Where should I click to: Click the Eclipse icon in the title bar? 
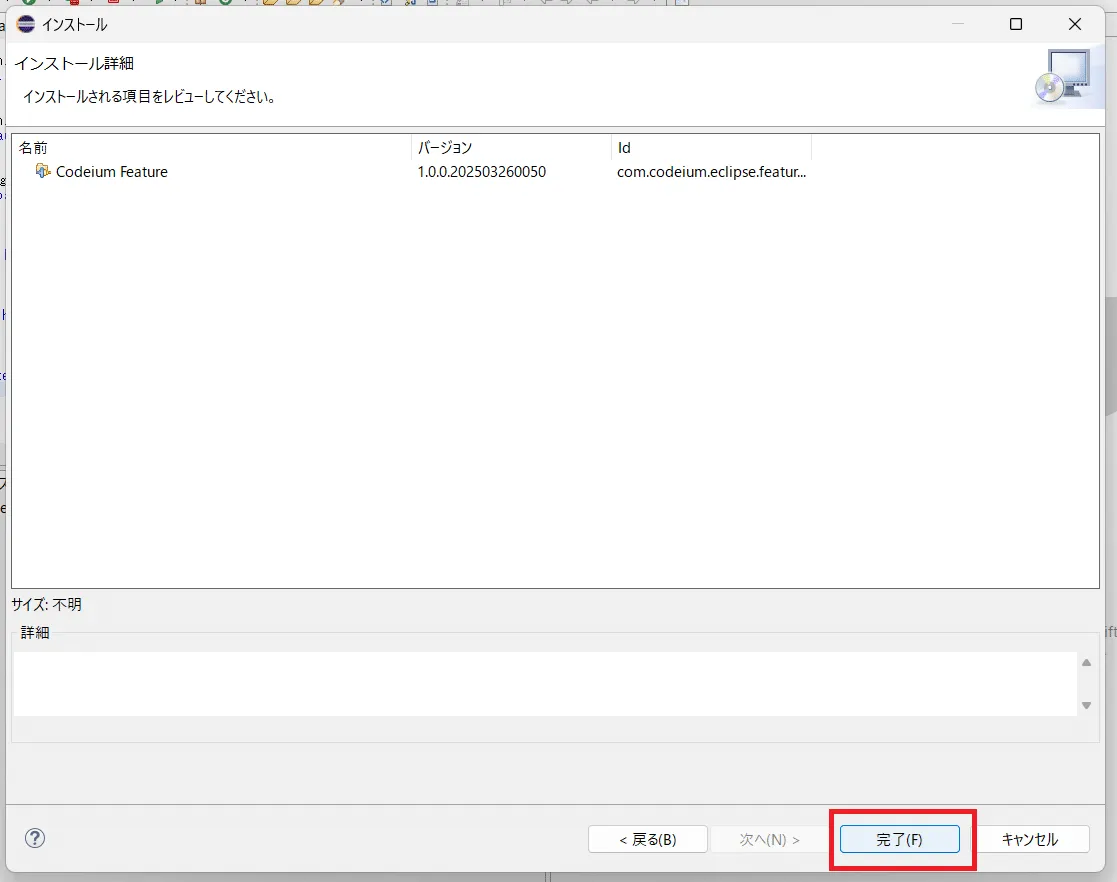26,24
